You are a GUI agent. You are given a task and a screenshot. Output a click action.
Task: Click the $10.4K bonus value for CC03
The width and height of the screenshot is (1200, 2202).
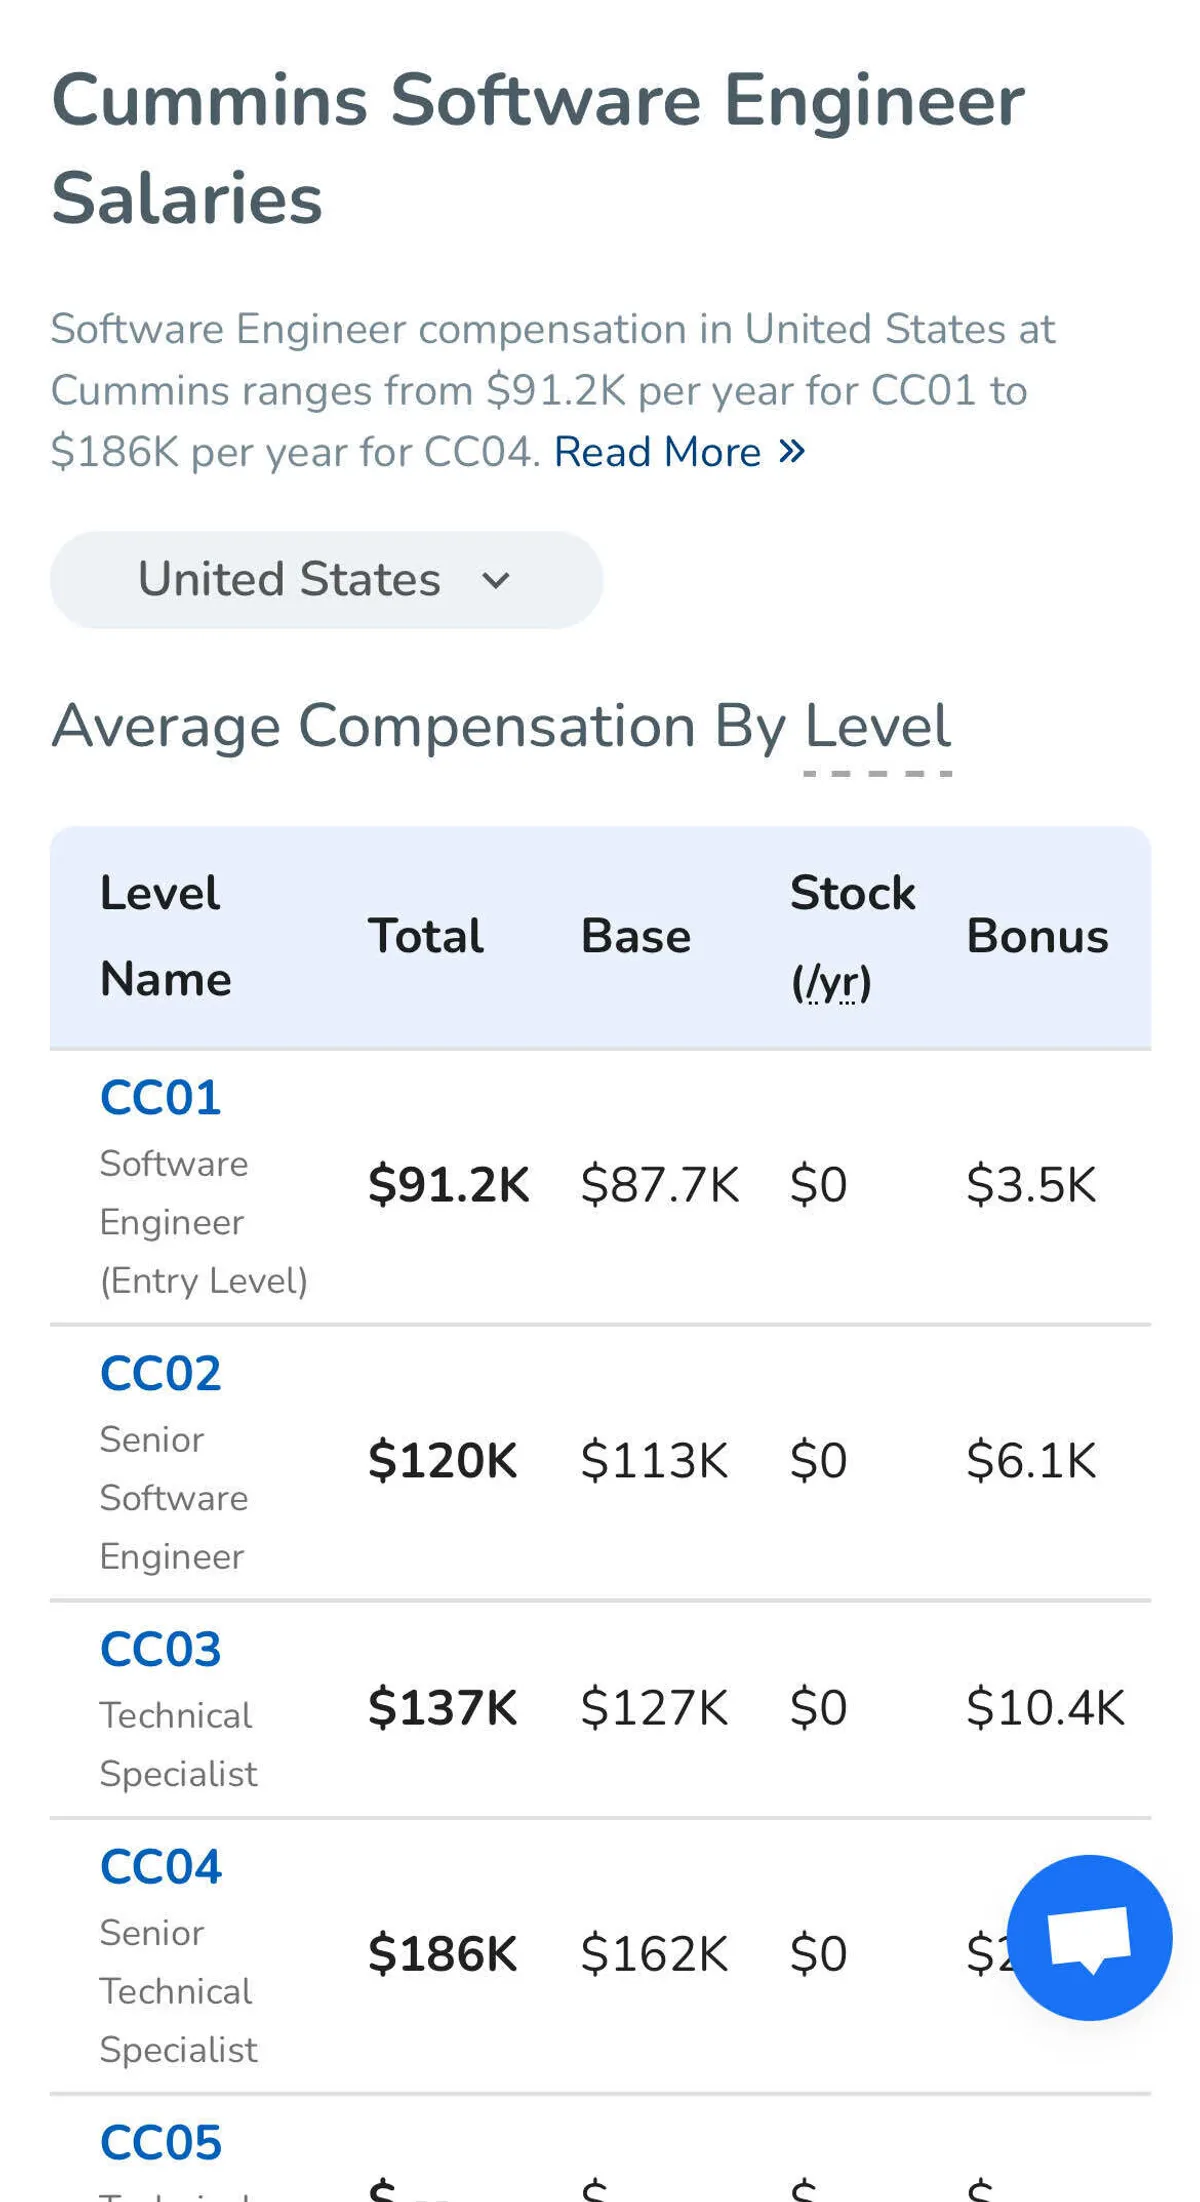pyautogui.click(x=1045, y=1708)
